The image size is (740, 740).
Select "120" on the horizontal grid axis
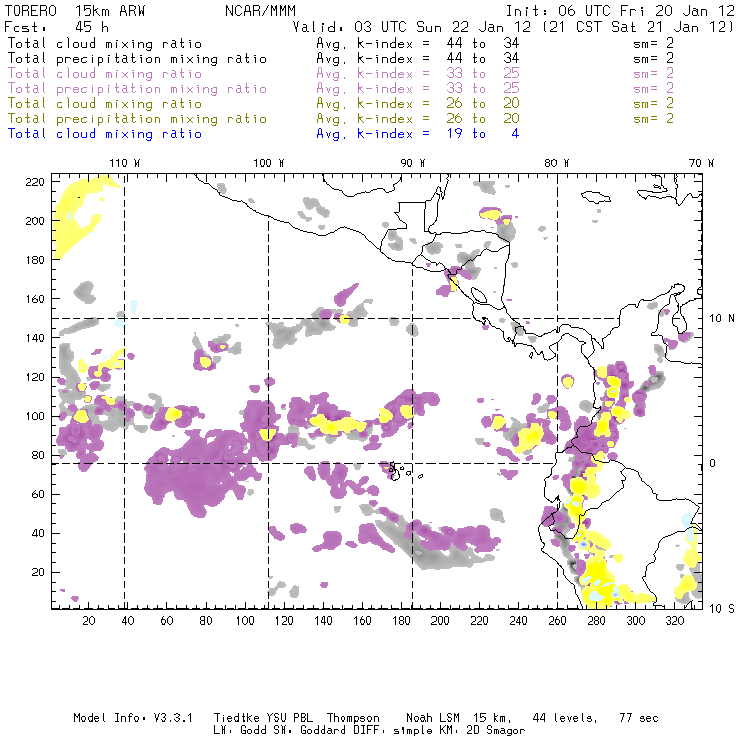pos(284,621)
